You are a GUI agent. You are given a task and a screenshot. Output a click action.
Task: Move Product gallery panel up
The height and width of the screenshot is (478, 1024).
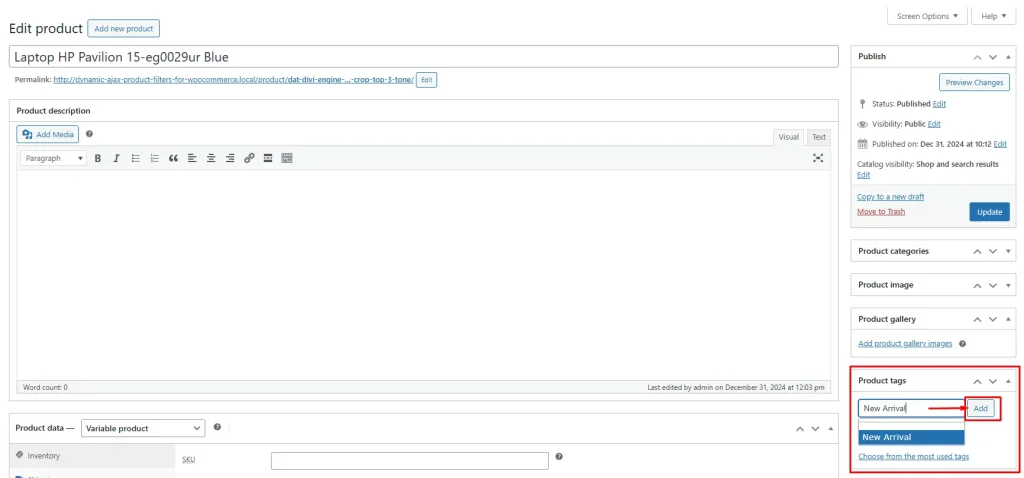point(977,319)
